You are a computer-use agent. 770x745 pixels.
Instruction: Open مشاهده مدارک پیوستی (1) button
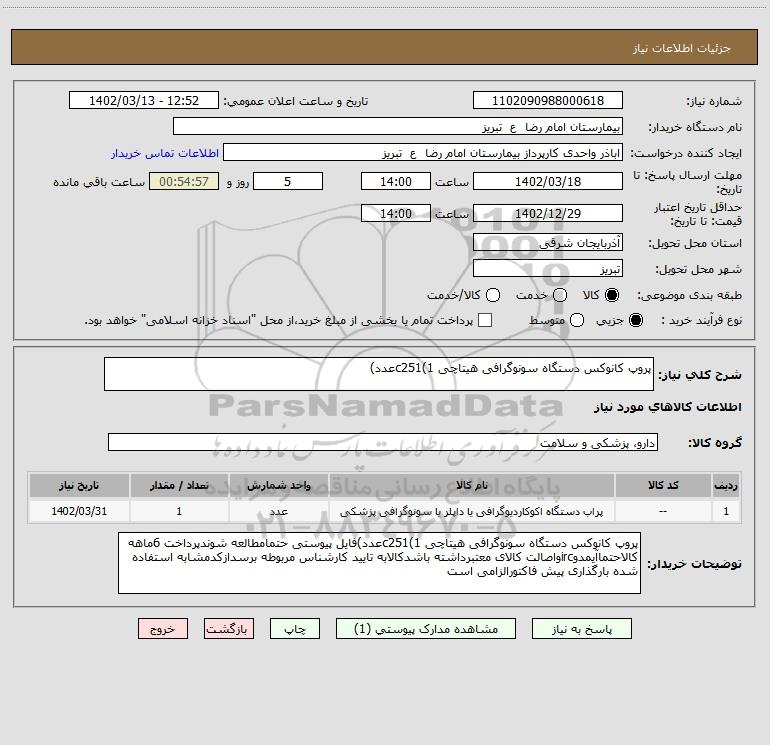point(426,629)
